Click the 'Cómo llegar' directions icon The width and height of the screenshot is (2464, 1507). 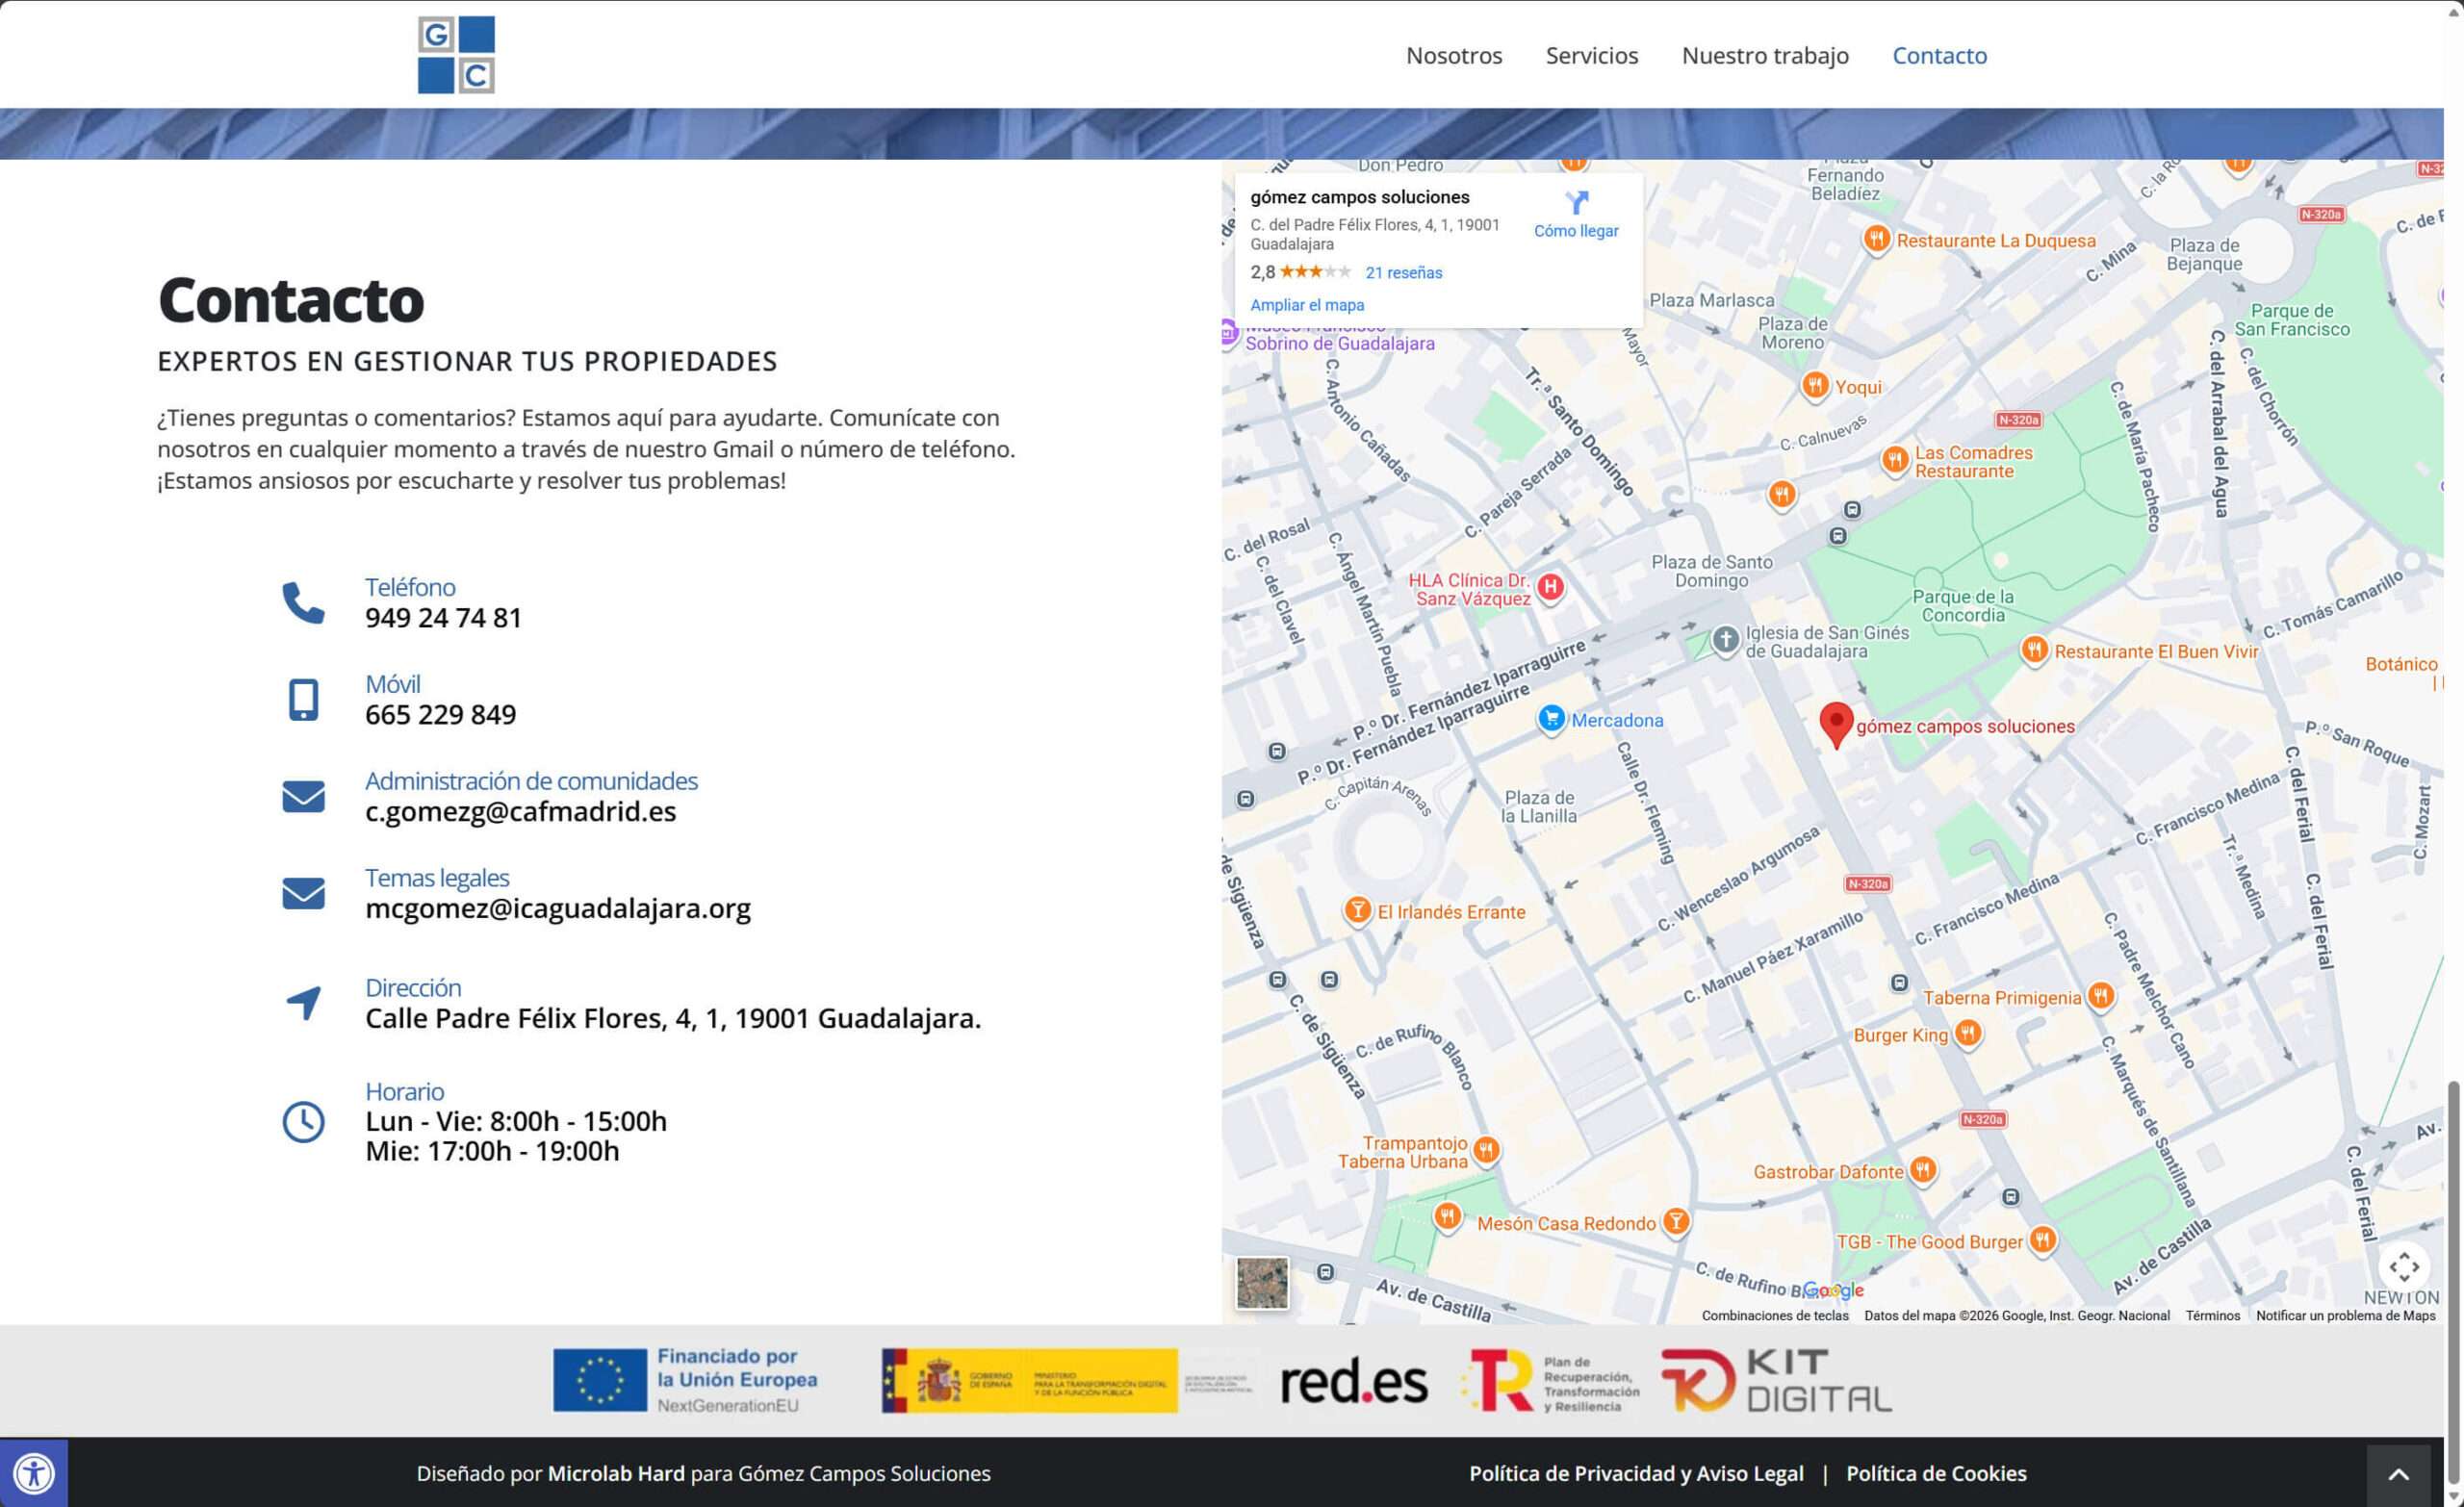(1576, 203)
